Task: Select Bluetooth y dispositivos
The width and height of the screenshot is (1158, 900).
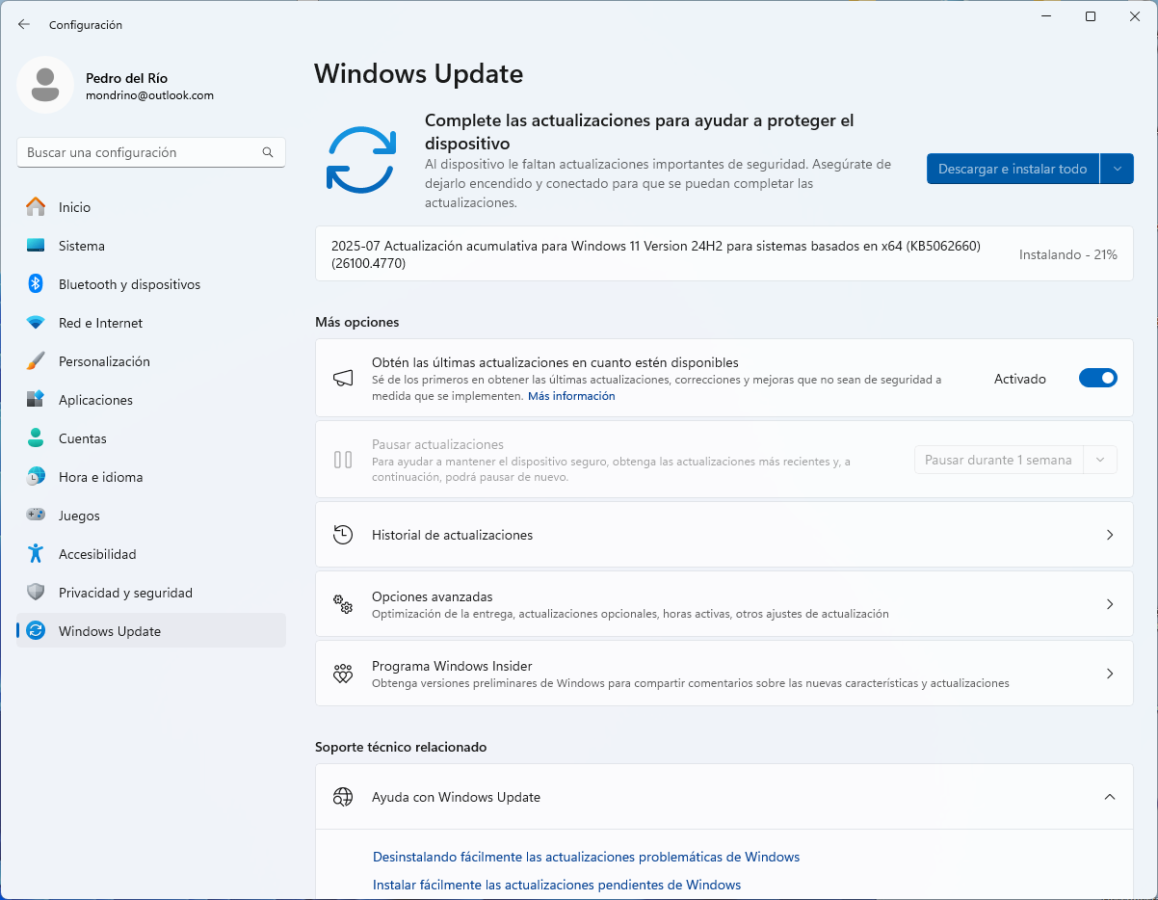Action: (151, 284)
